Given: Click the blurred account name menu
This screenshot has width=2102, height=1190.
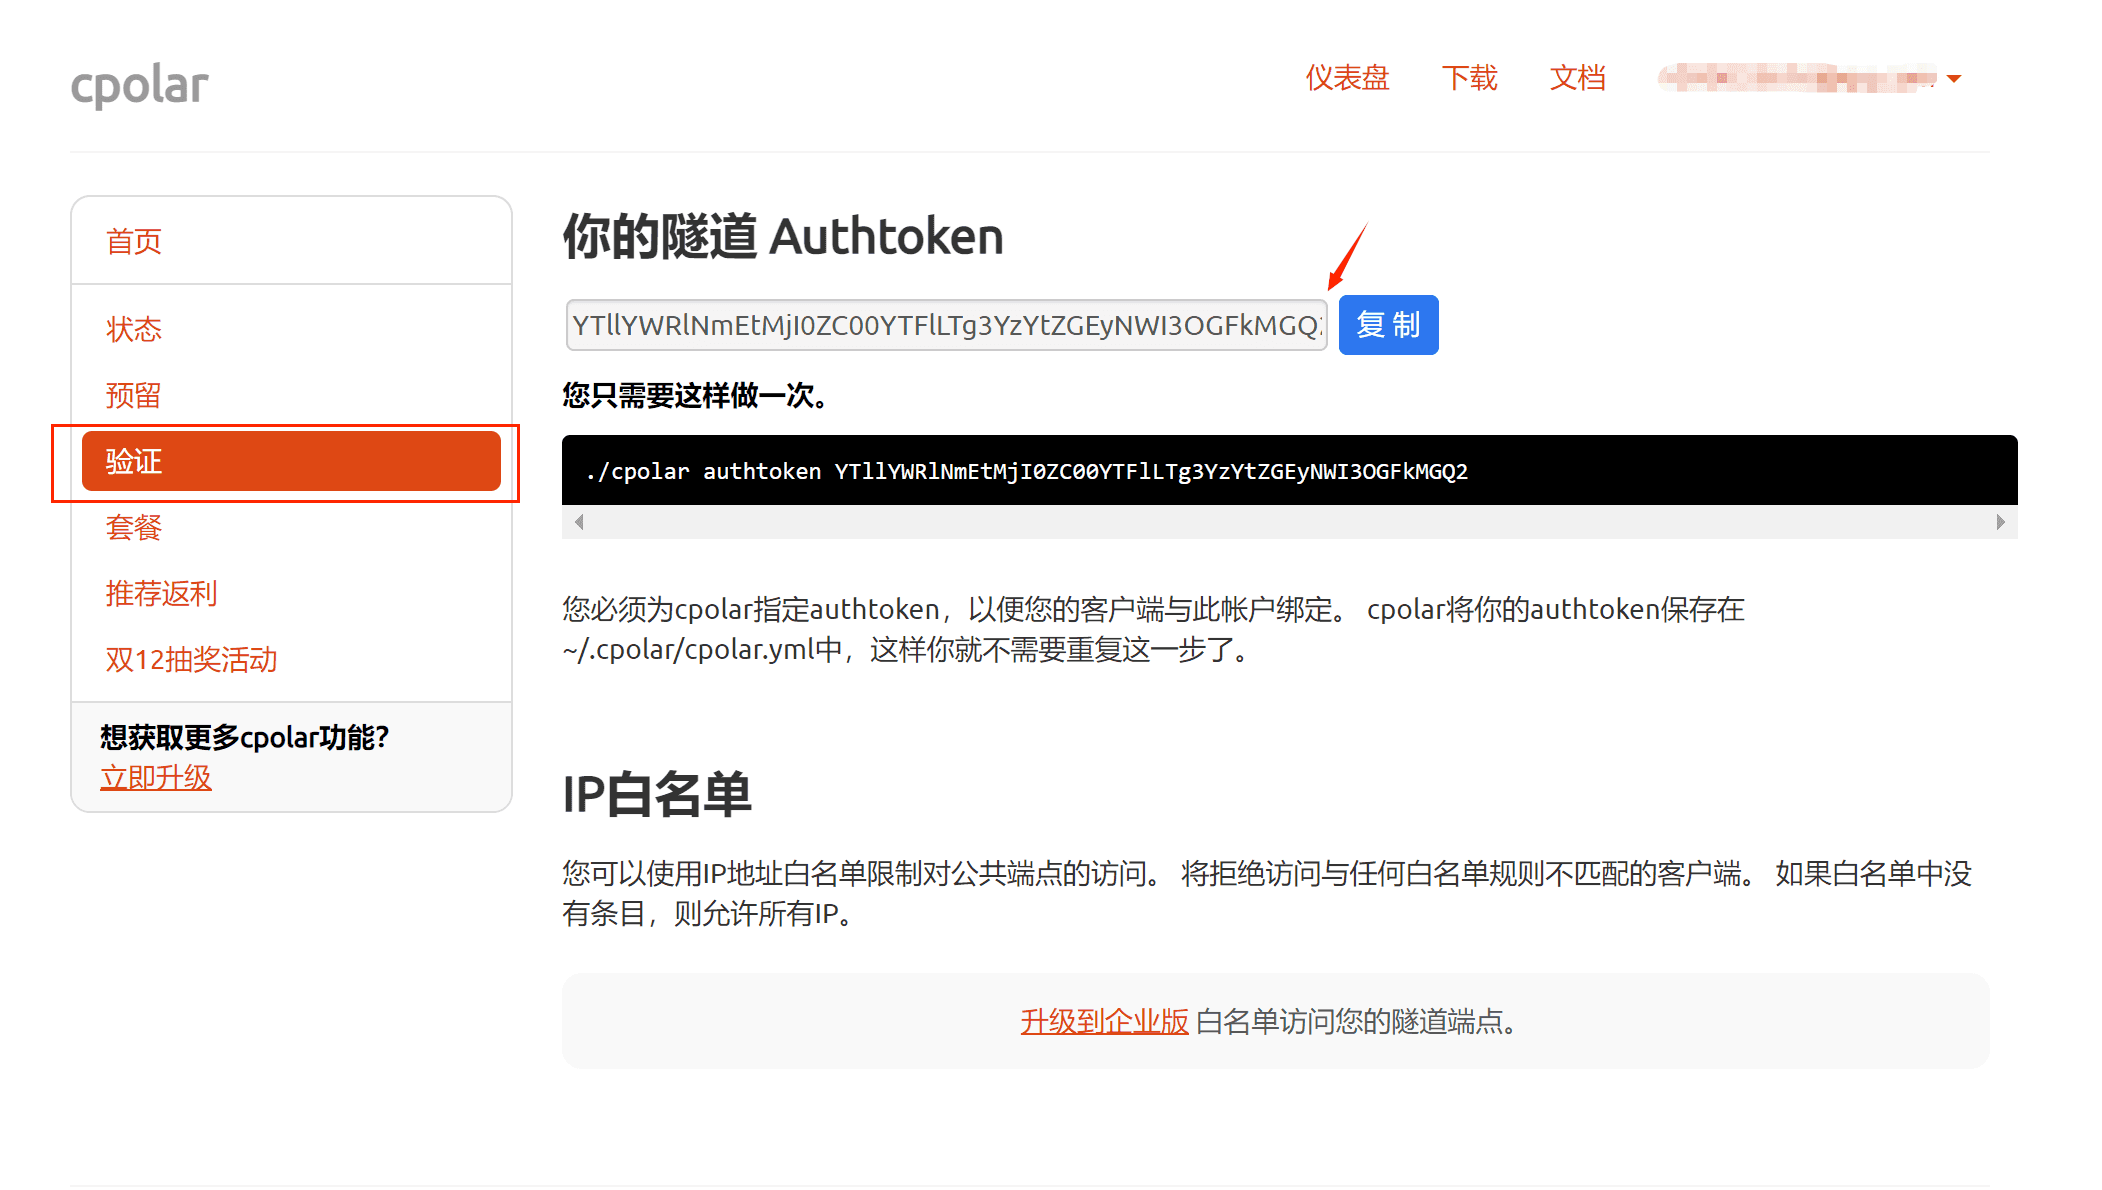Looking at the screenshot, I should [x=1796, y=78].
